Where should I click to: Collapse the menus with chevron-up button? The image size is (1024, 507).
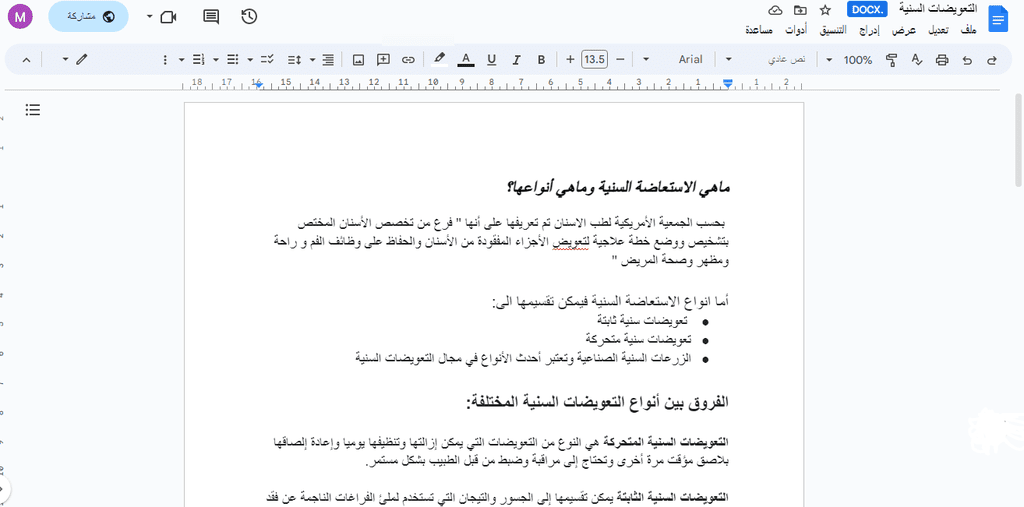(x=26, y=60)
